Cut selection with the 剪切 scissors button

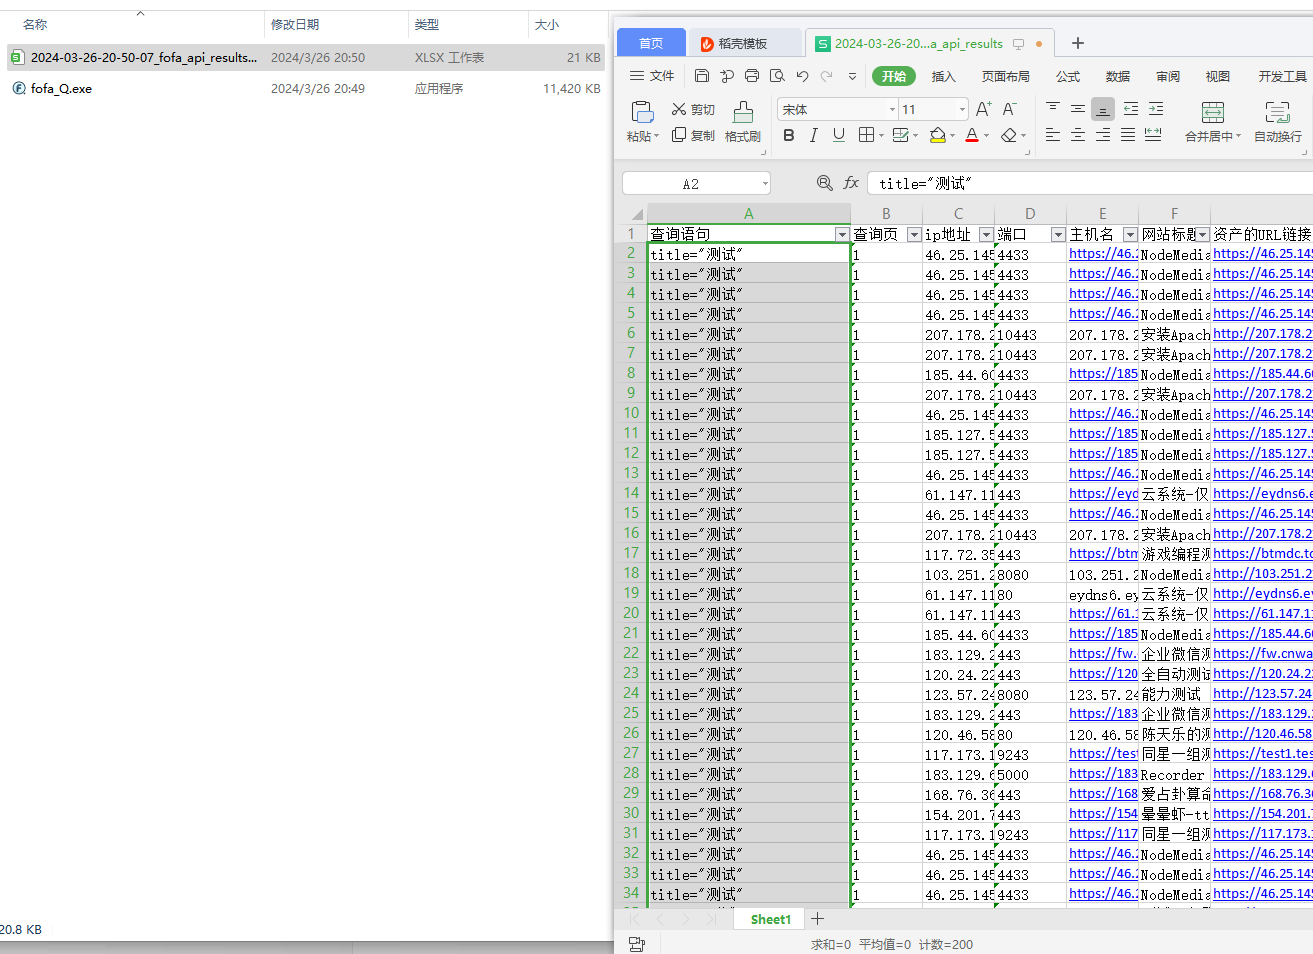[x=693, y=110]
